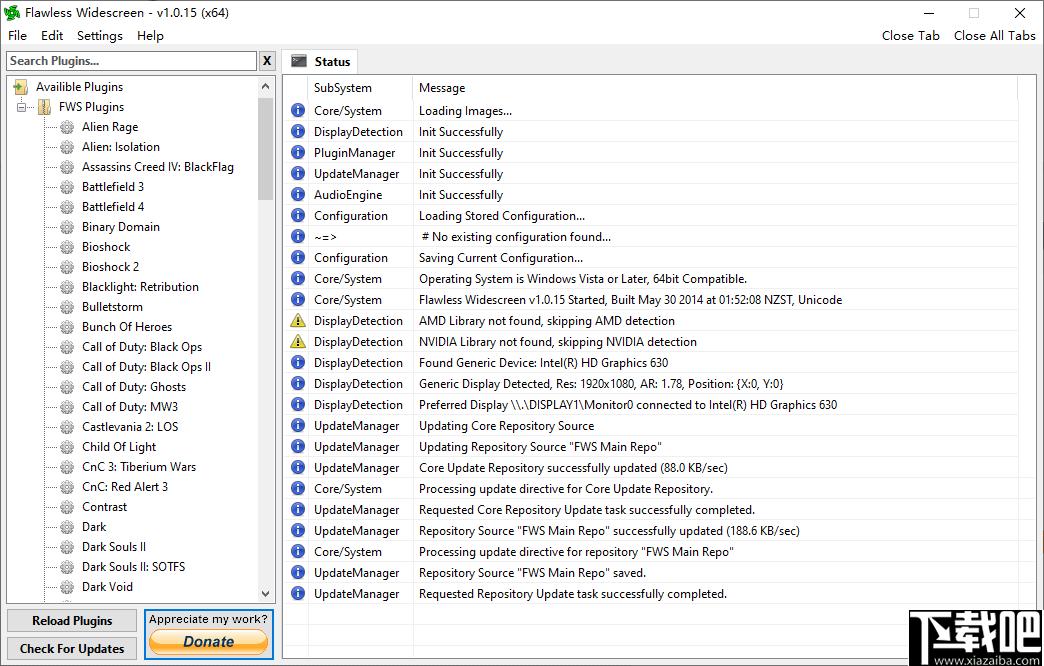Select Bunch Of Heroes plugin
This screenshot has width=1044, height=666.
pos(127,327)
